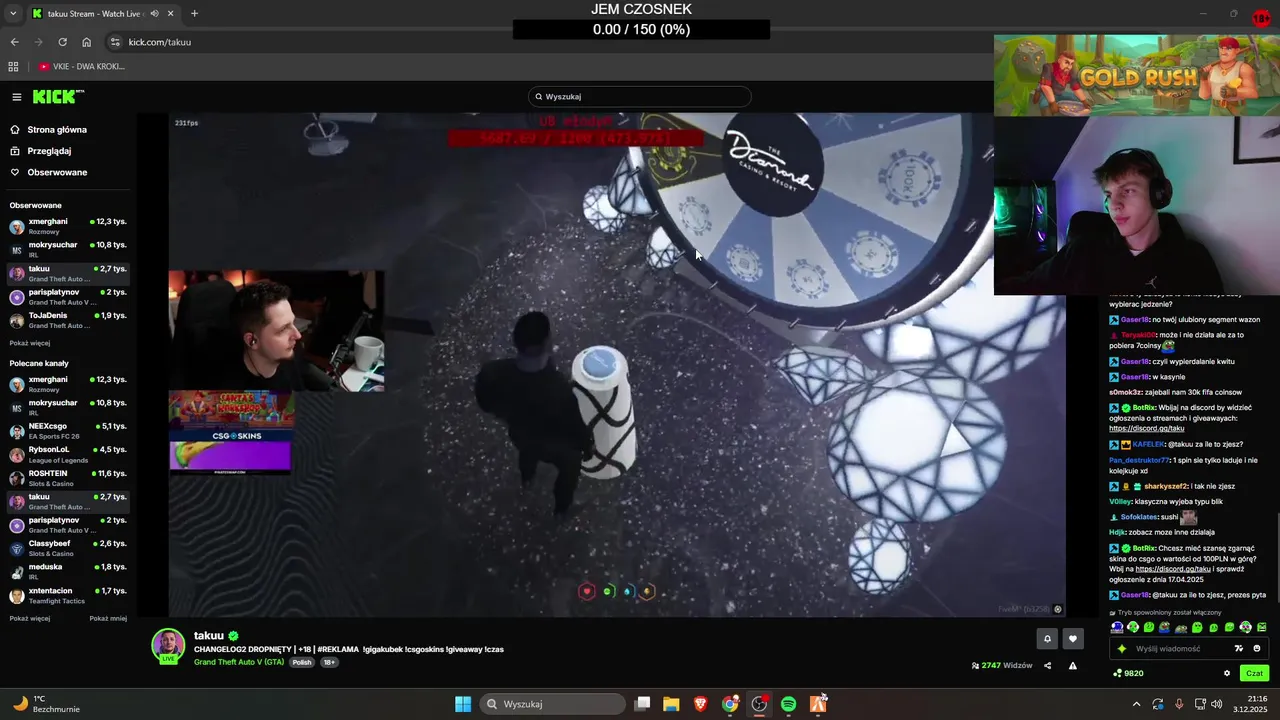The image size is (1280, 720).
Task: Toggle stream notifications bell button
Action: click(x=1047, y=639)
